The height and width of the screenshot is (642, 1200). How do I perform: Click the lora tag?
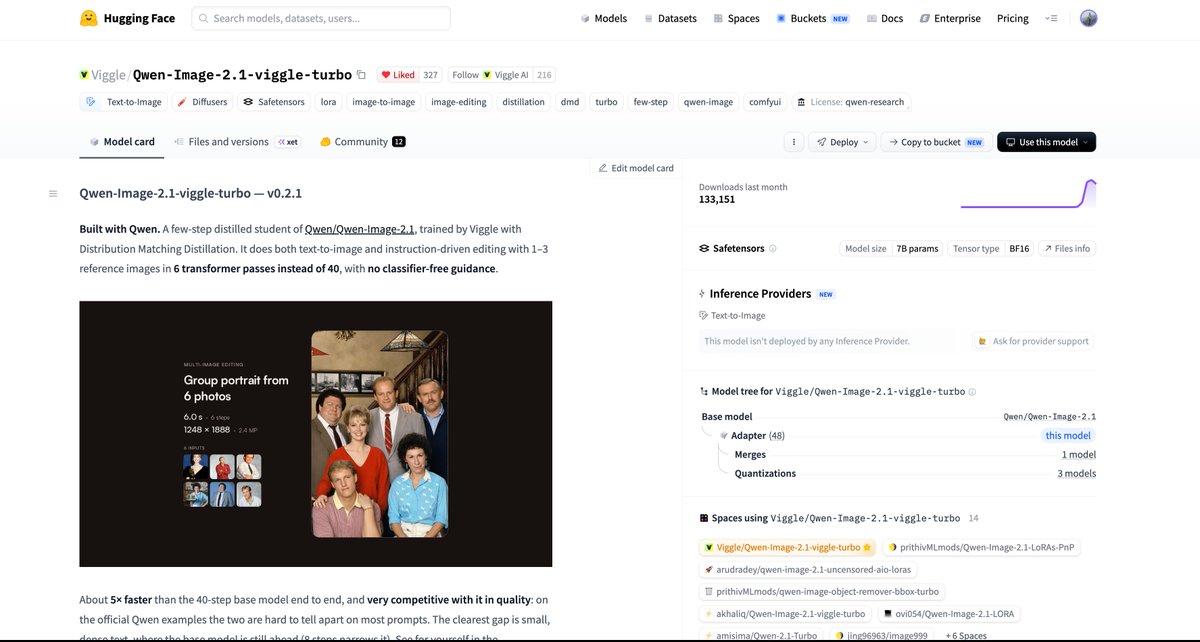pos(328,102)
